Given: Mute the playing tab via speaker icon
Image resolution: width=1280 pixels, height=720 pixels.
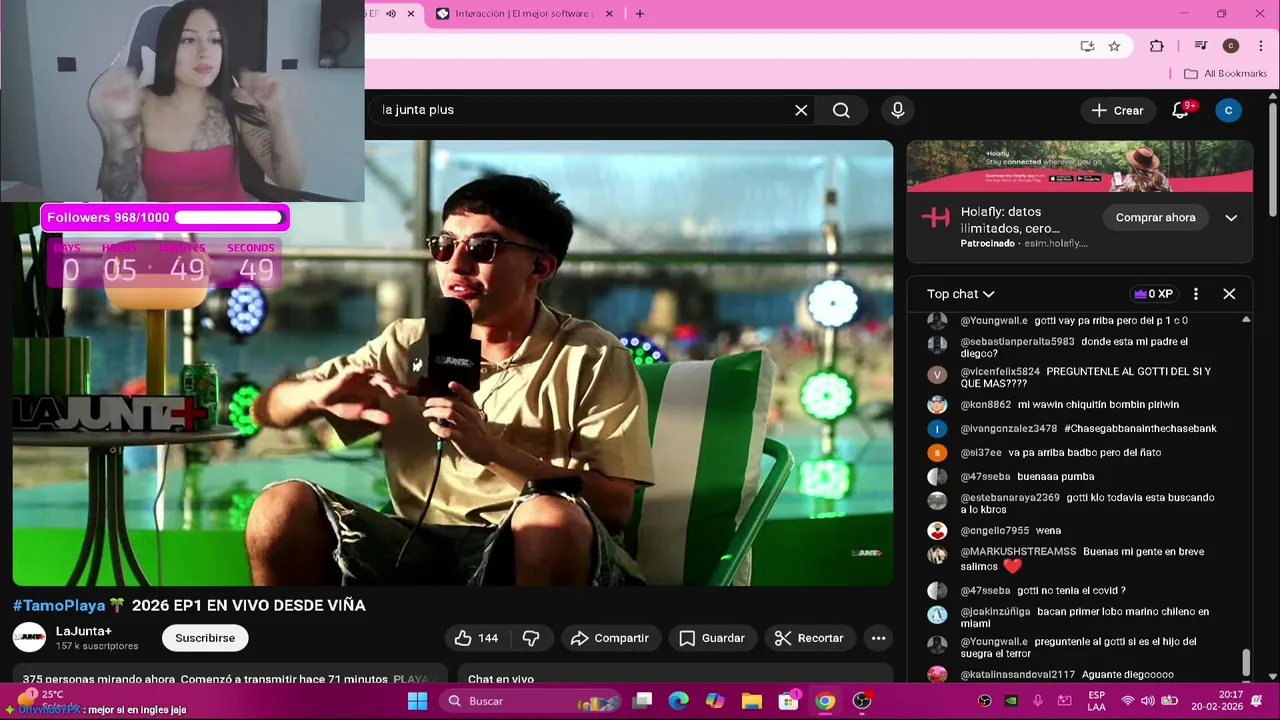Looking at the screenshot, I should [x=391, y=14].
